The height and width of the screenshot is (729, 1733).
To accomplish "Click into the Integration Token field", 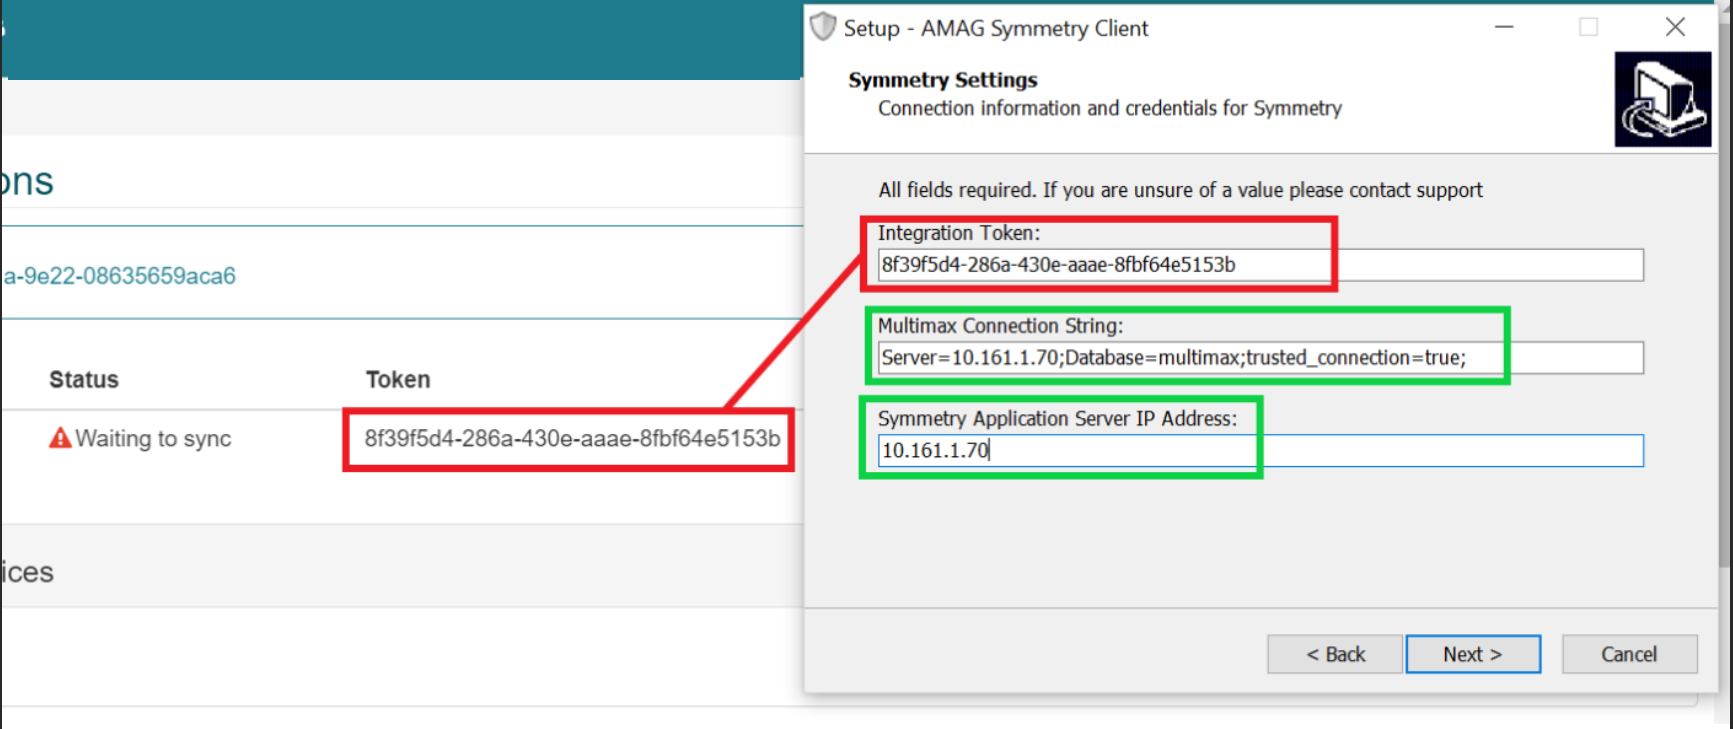I will click(1259, 265).
